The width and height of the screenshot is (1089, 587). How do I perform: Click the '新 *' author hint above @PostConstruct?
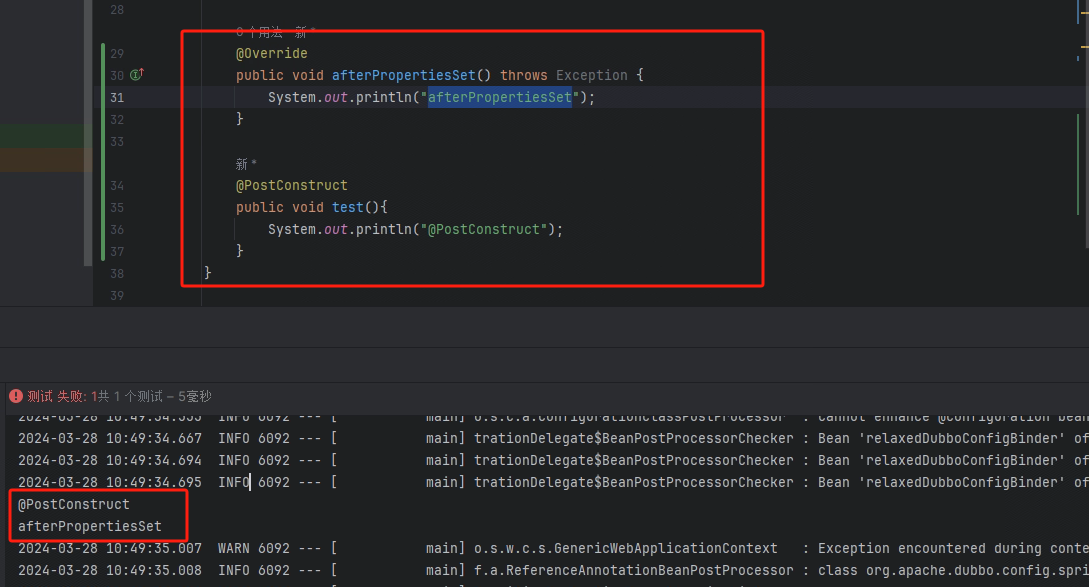(246, 164)
